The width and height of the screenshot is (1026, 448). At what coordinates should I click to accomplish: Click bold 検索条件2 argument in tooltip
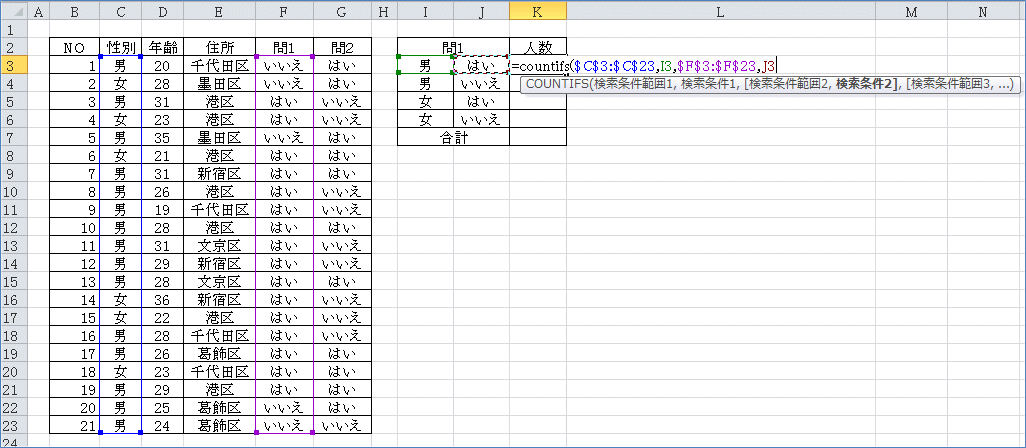[866, 85]
